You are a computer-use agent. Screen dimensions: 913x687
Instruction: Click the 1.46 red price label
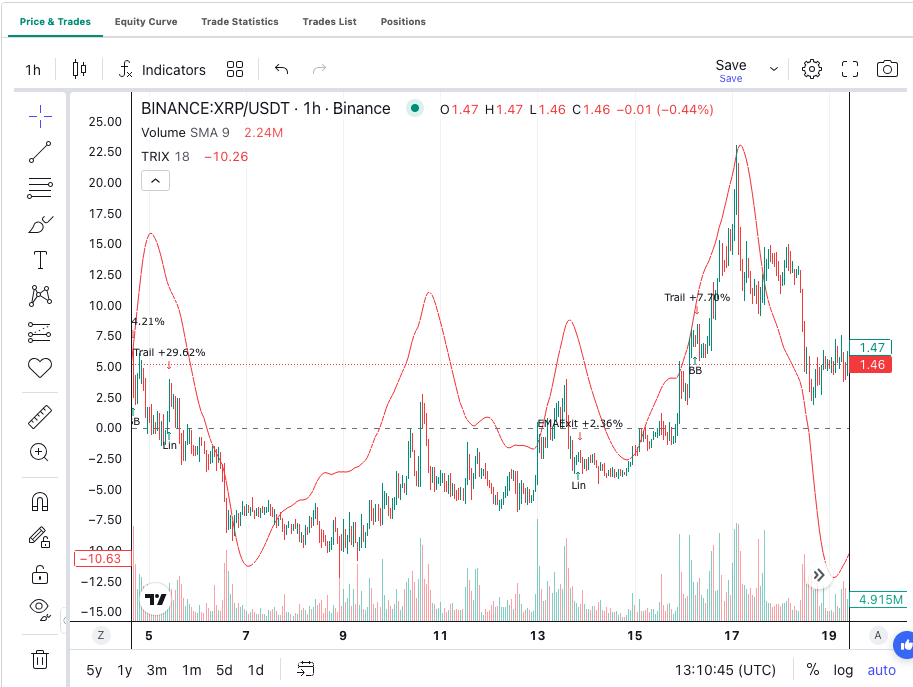871,365
